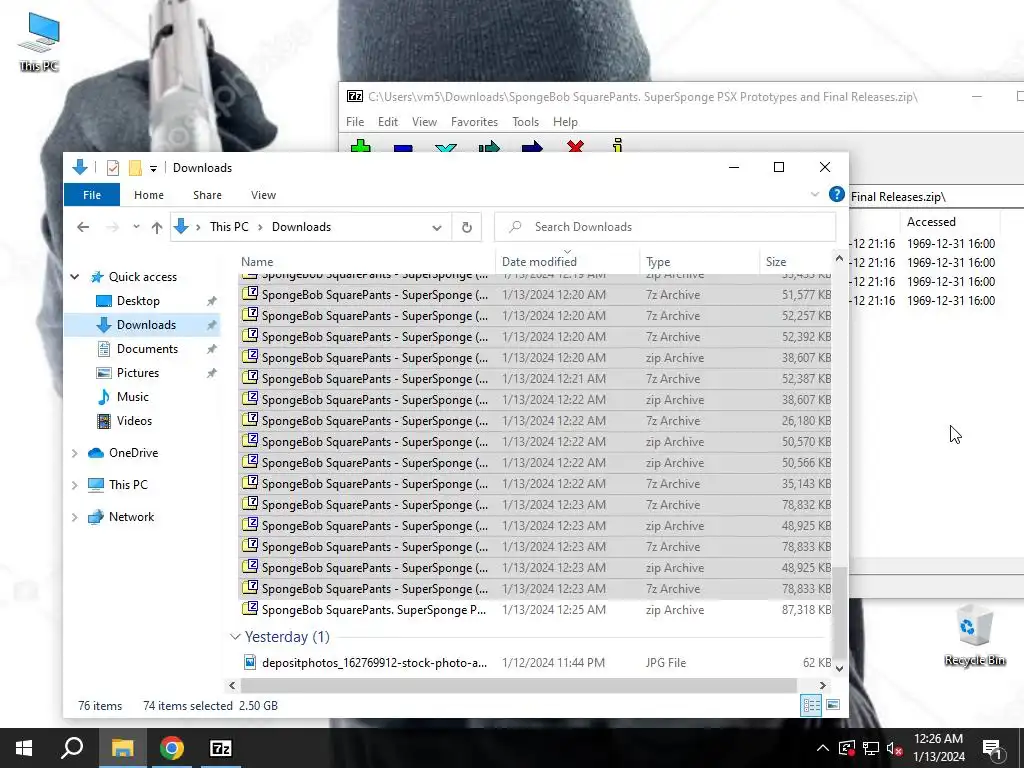Select the depositphotos JPG file

tap(536, 663)
